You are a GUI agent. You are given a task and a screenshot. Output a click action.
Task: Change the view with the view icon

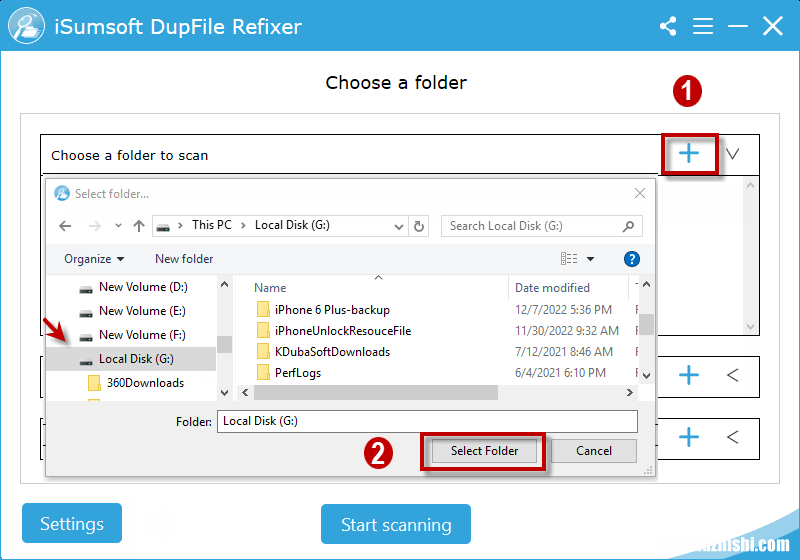pos(569,259)
